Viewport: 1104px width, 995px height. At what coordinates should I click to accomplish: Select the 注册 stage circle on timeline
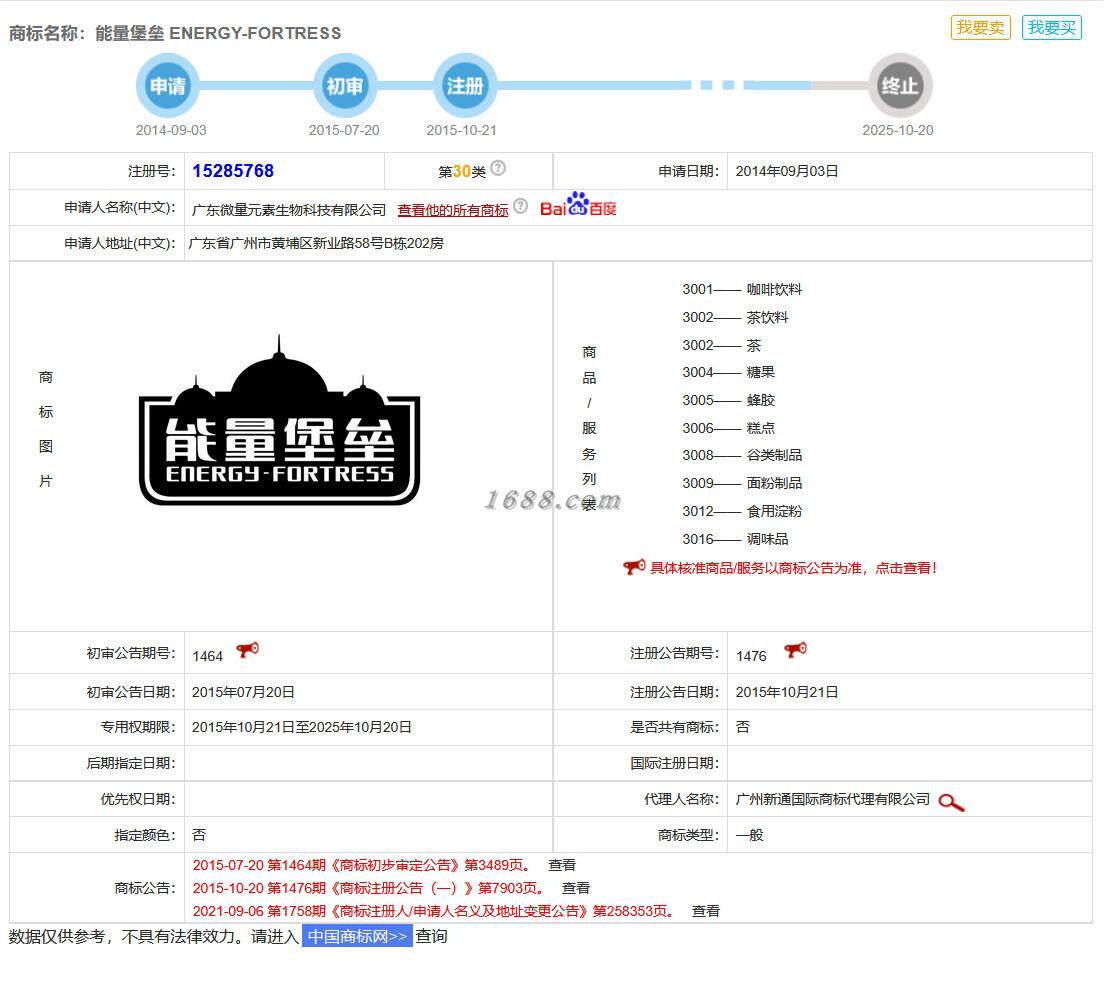pyautogui.click(x=465, y=85)
